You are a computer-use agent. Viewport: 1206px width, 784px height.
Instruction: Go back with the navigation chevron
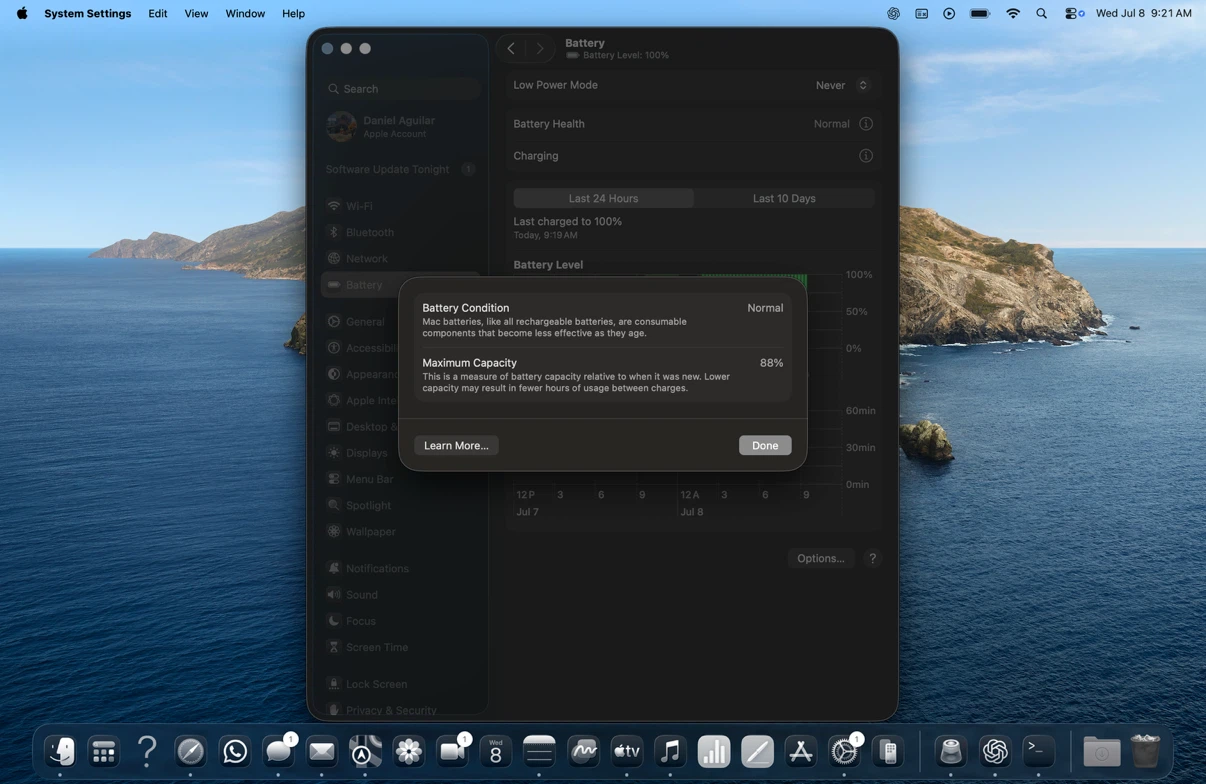[511, 48]
